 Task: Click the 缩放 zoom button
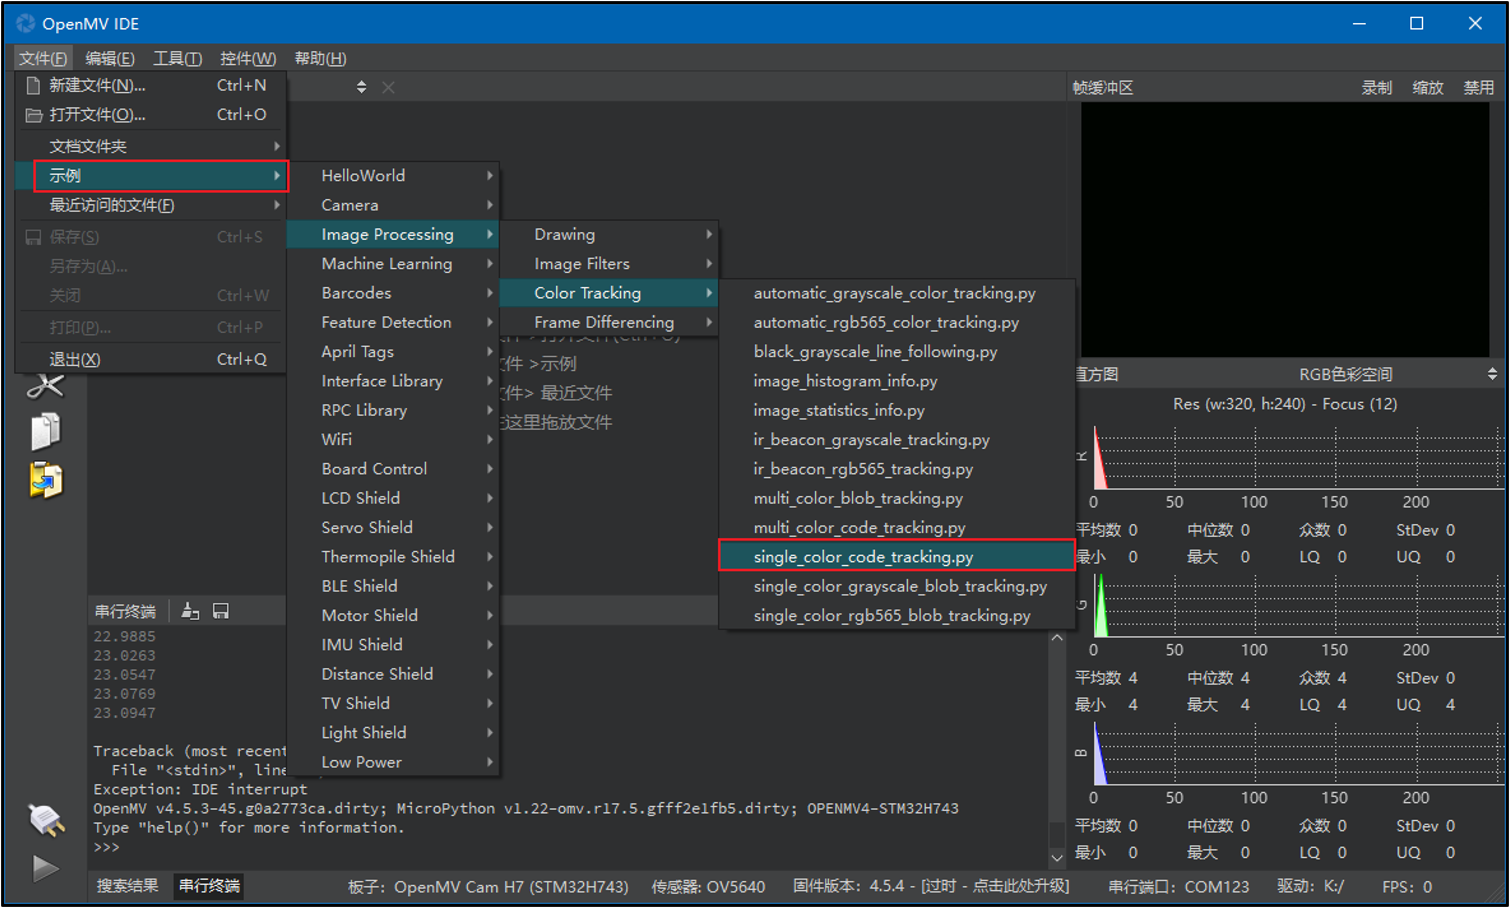(x=1428, y=88)
